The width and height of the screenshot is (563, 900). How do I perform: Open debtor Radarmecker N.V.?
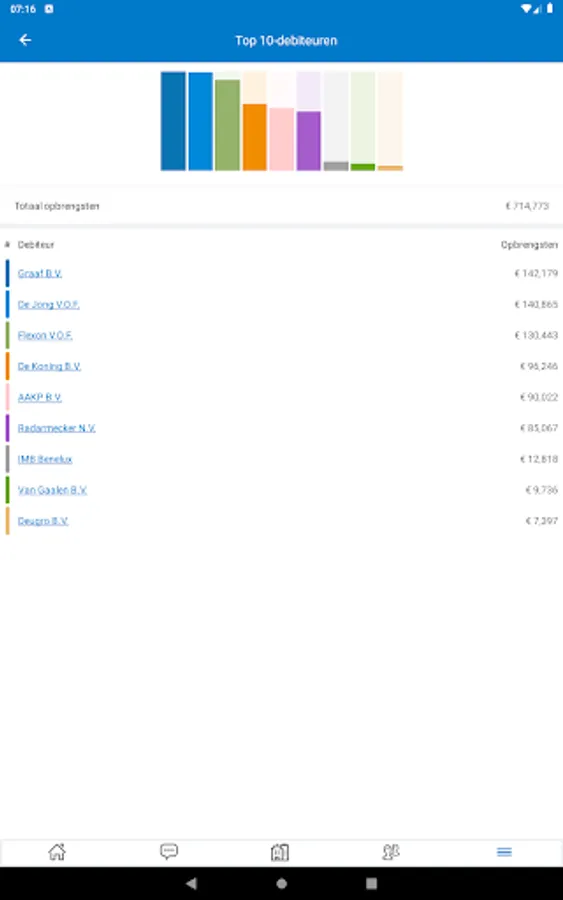[x=56, y=428]
